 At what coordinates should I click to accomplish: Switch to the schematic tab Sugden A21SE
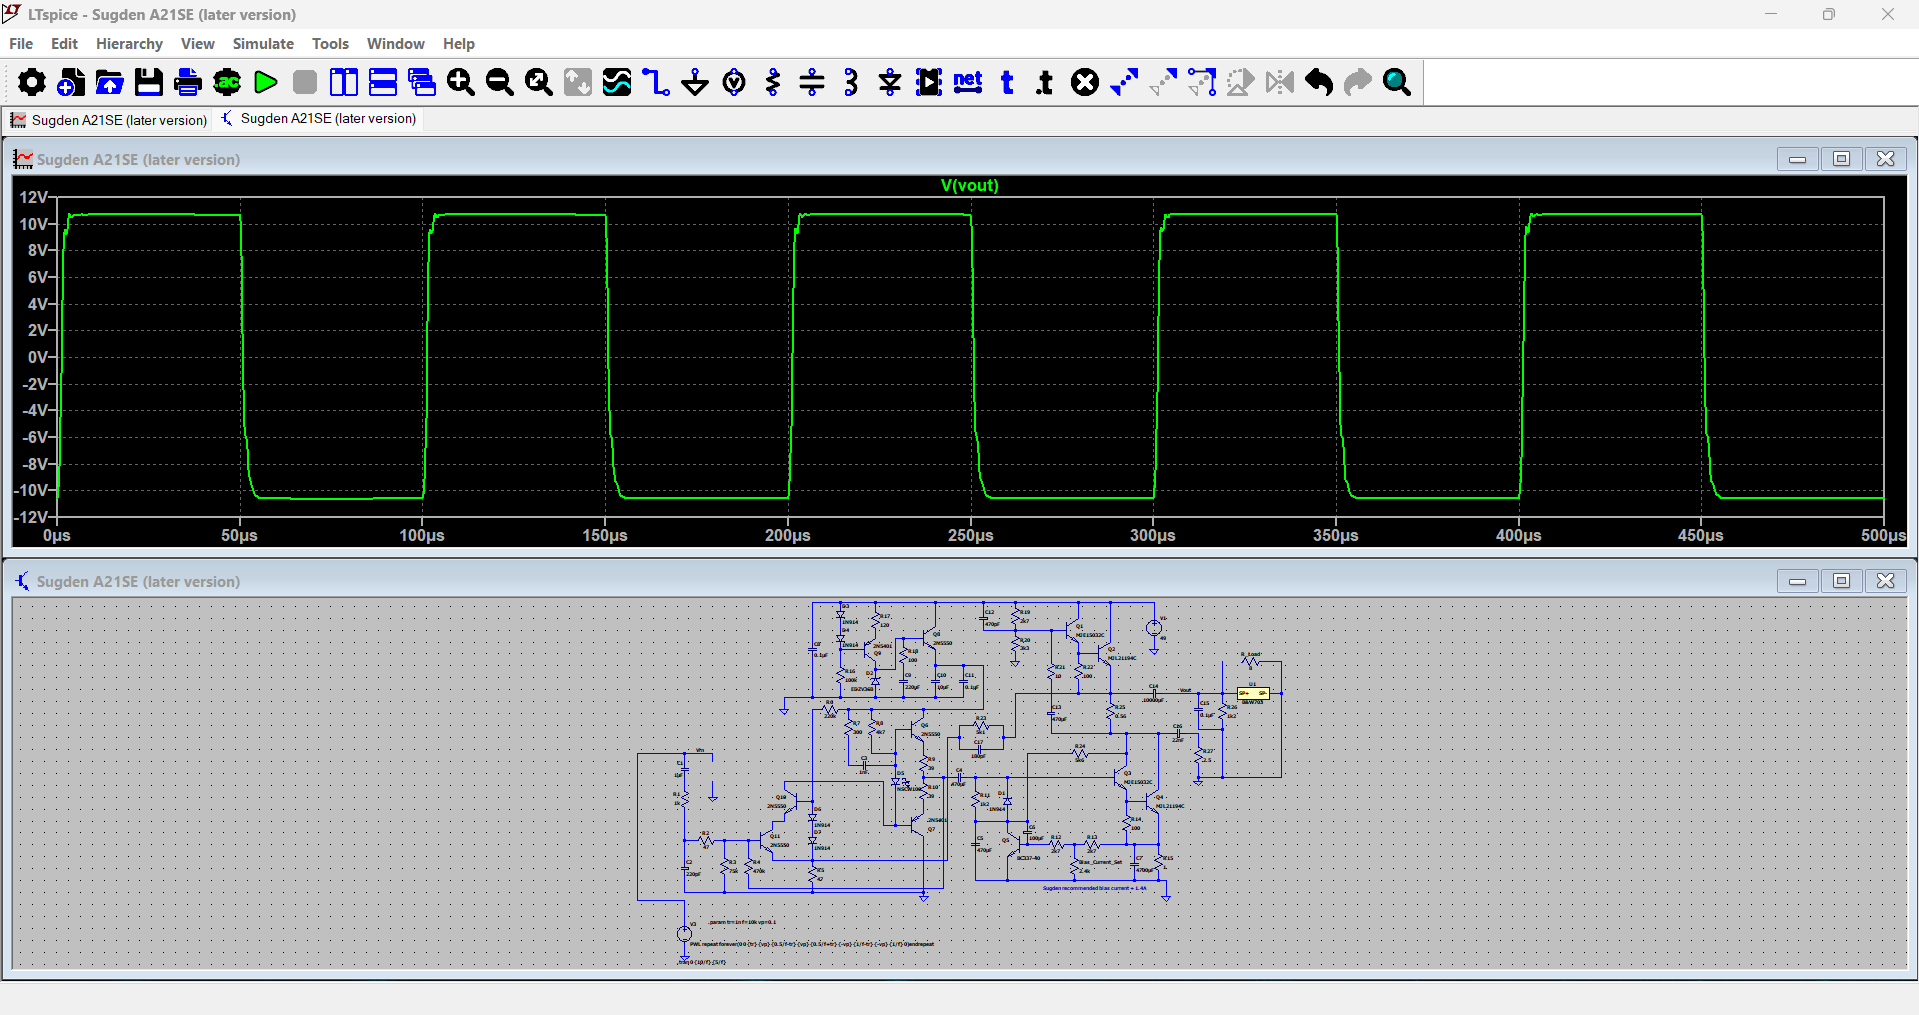pos(318,119)
